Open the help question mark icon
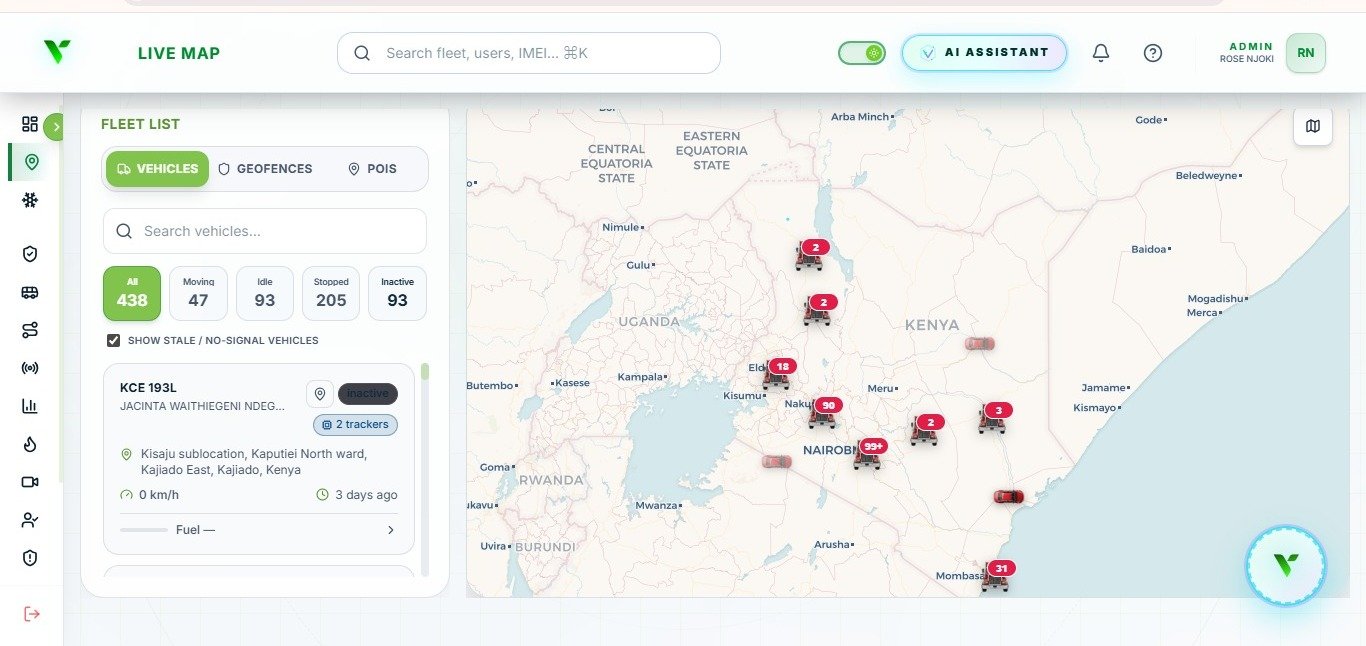Viewport: 1366px width, 646px height. pos(1153,53)
